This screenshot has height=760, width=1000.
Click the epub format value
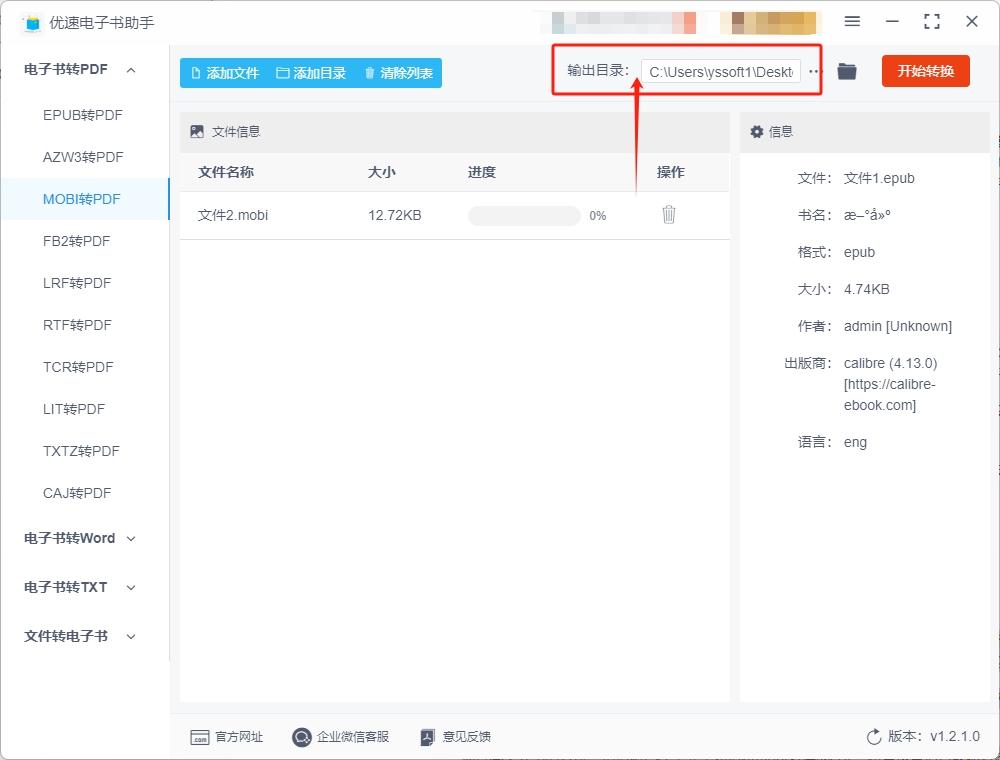click(x=859, y=252)
